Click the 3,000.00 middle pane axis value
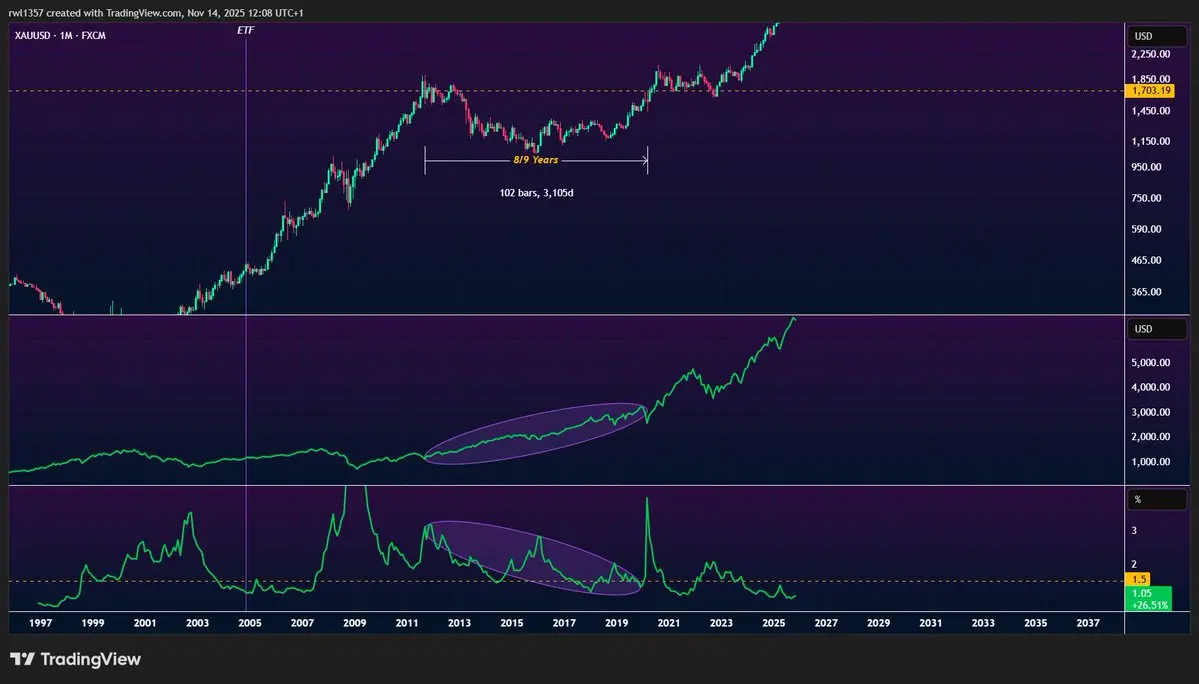This screenshot has width=1199, height=684. click(x=1151, y=412)
